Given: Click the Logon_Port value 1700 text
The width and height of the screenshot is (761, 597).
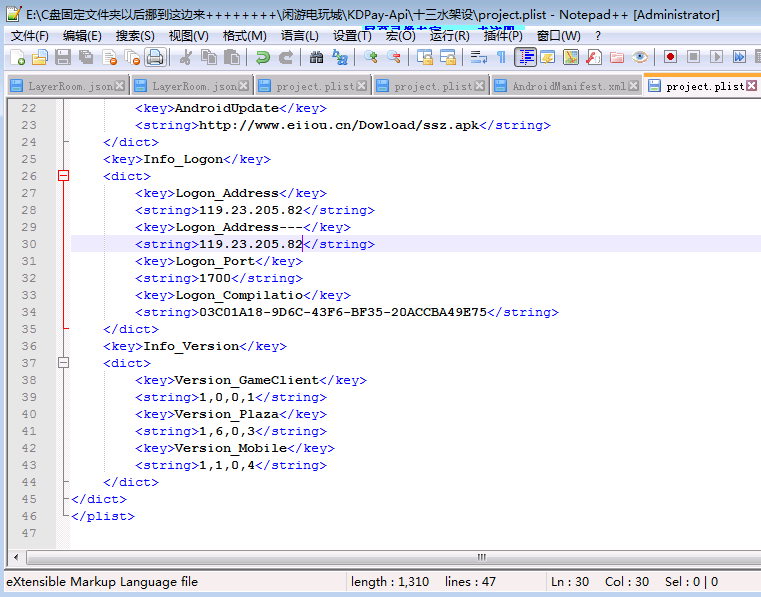Looking at the screenshot, I should pos(214,278).
